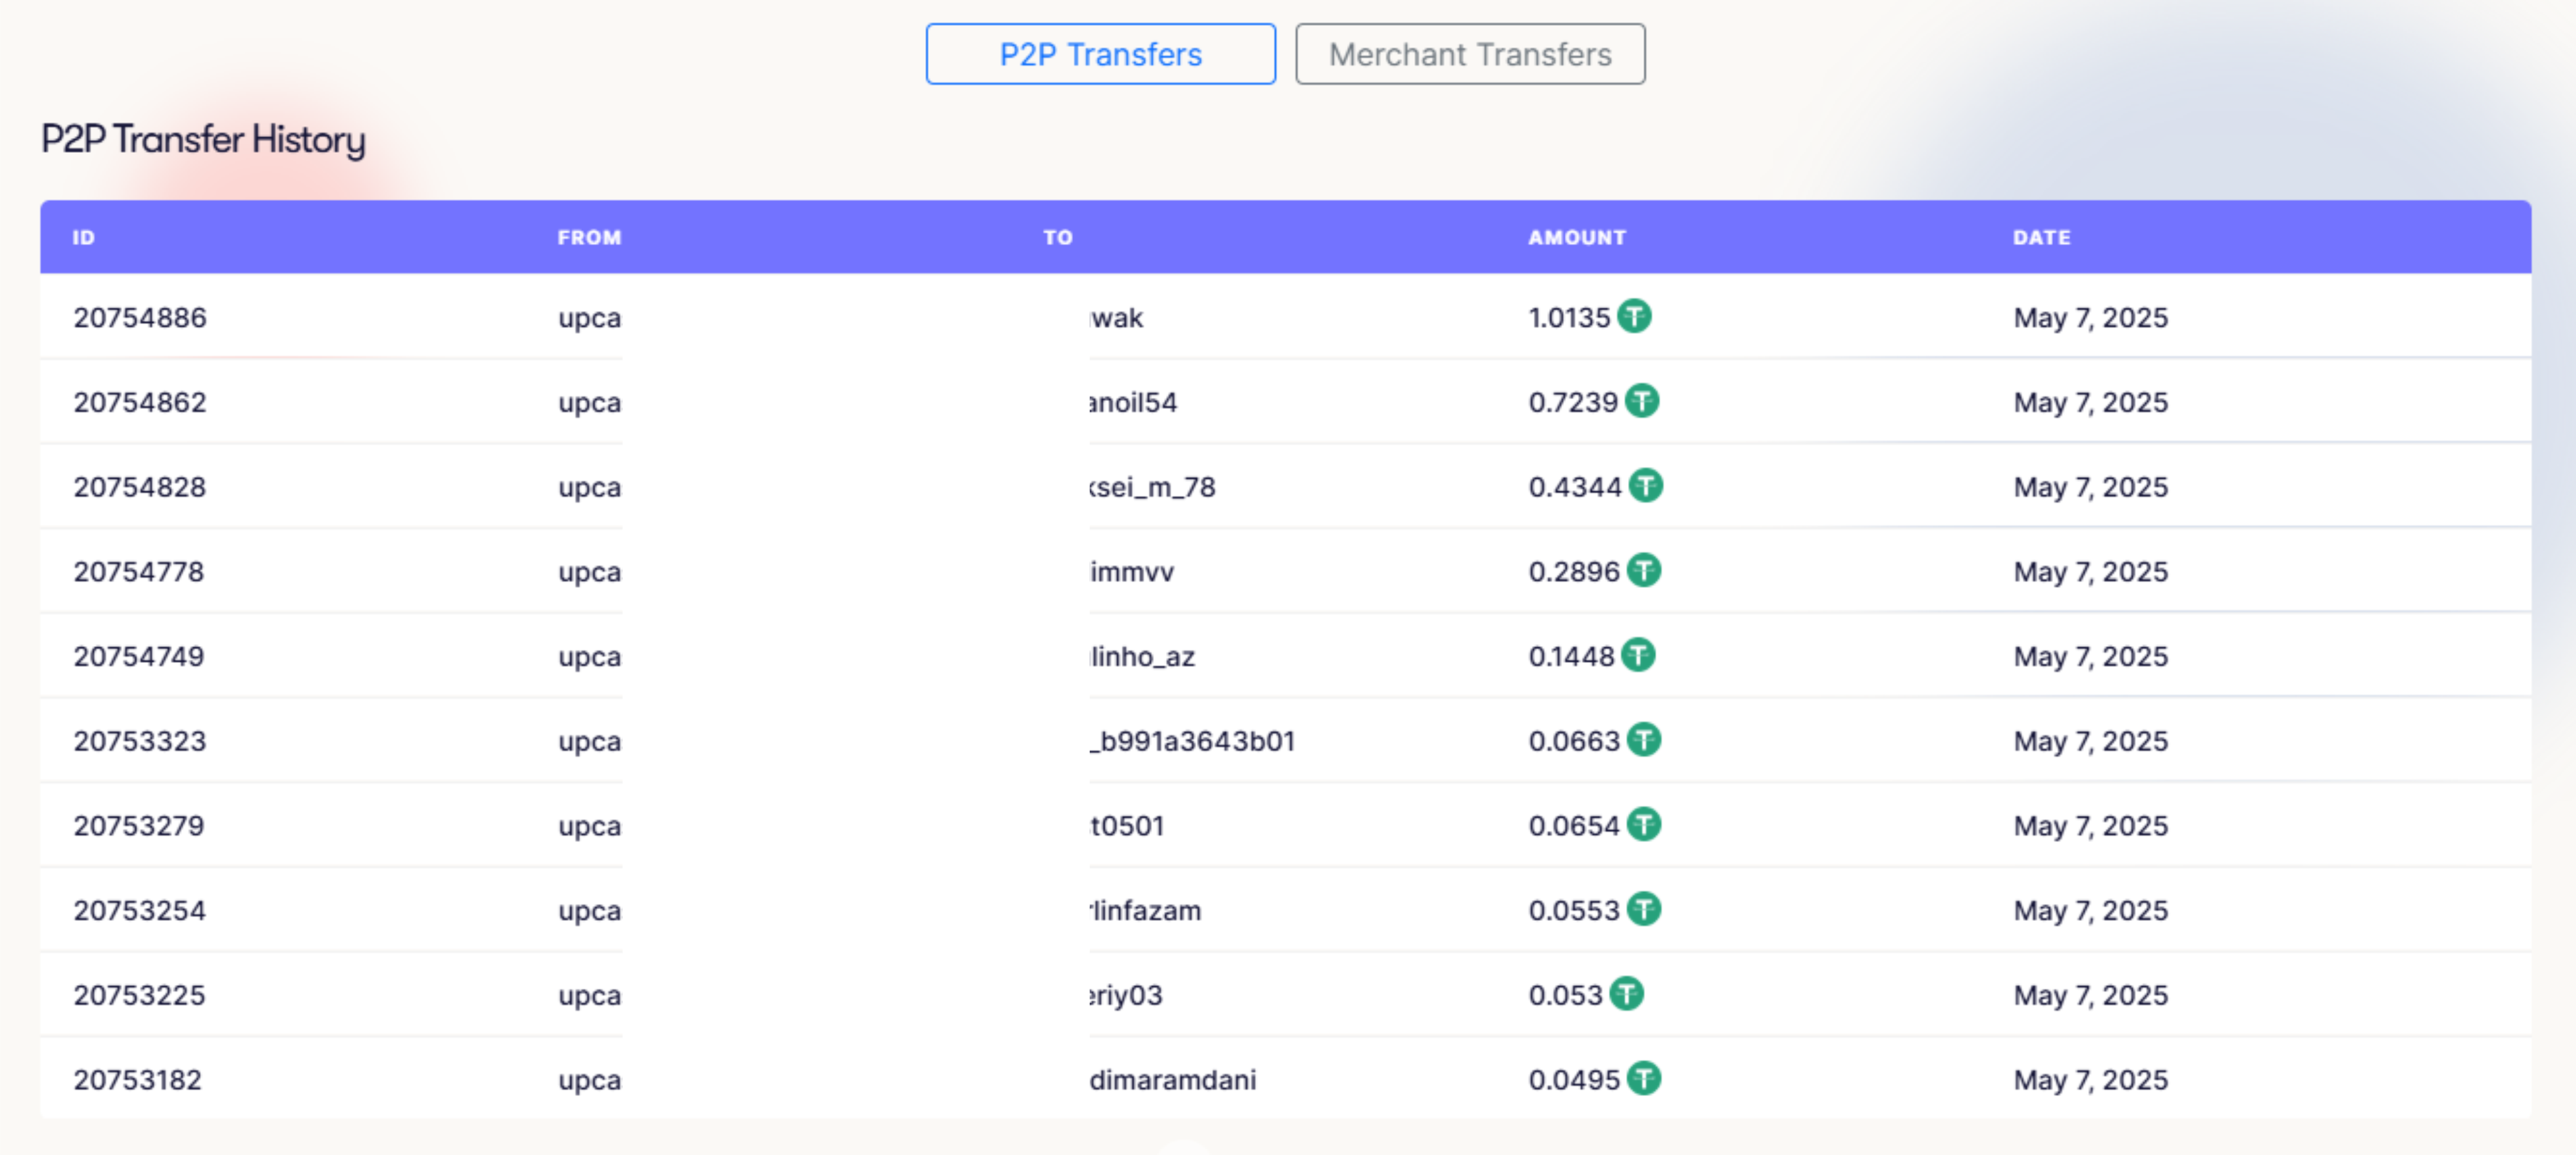
Task: Click the Tether icon next to 0.0663
Action: tap(1643, 740)
